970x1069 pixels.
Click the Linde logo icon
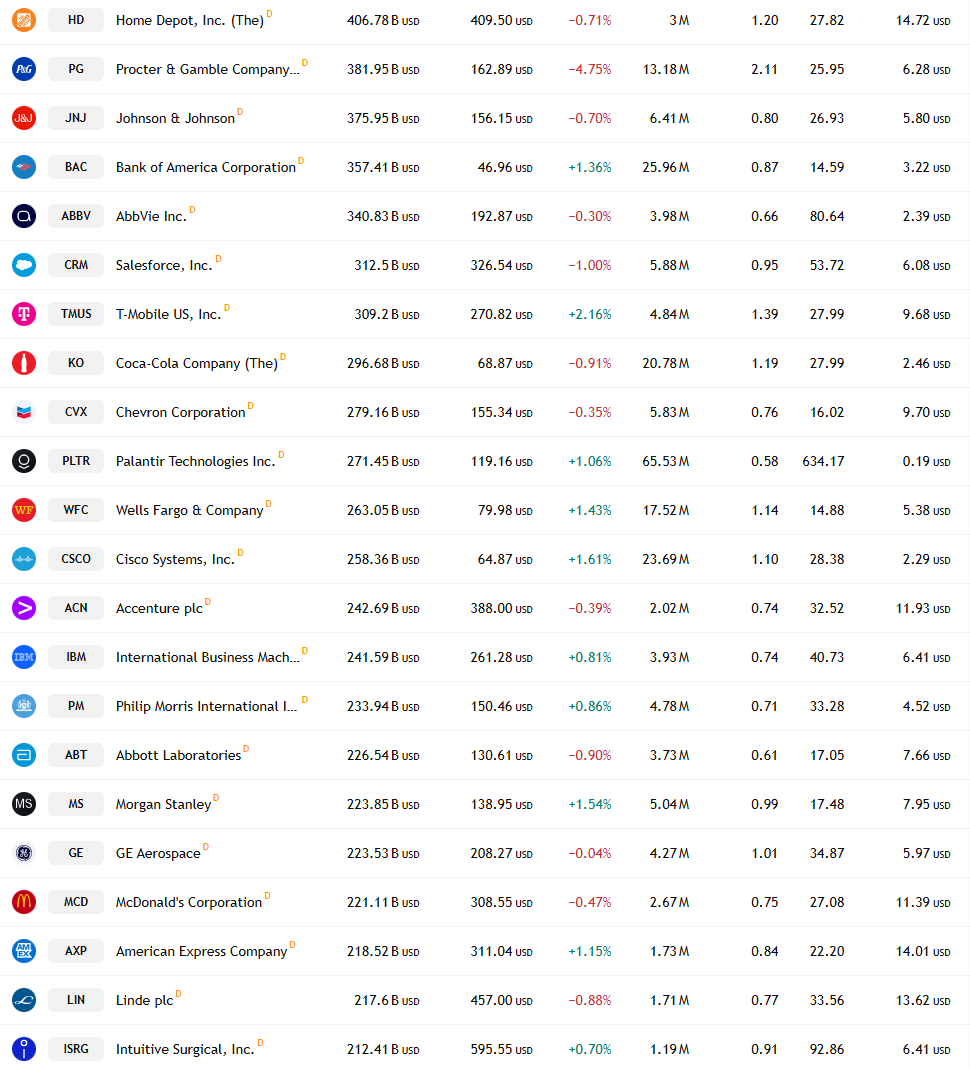(x=24, y=1000)
